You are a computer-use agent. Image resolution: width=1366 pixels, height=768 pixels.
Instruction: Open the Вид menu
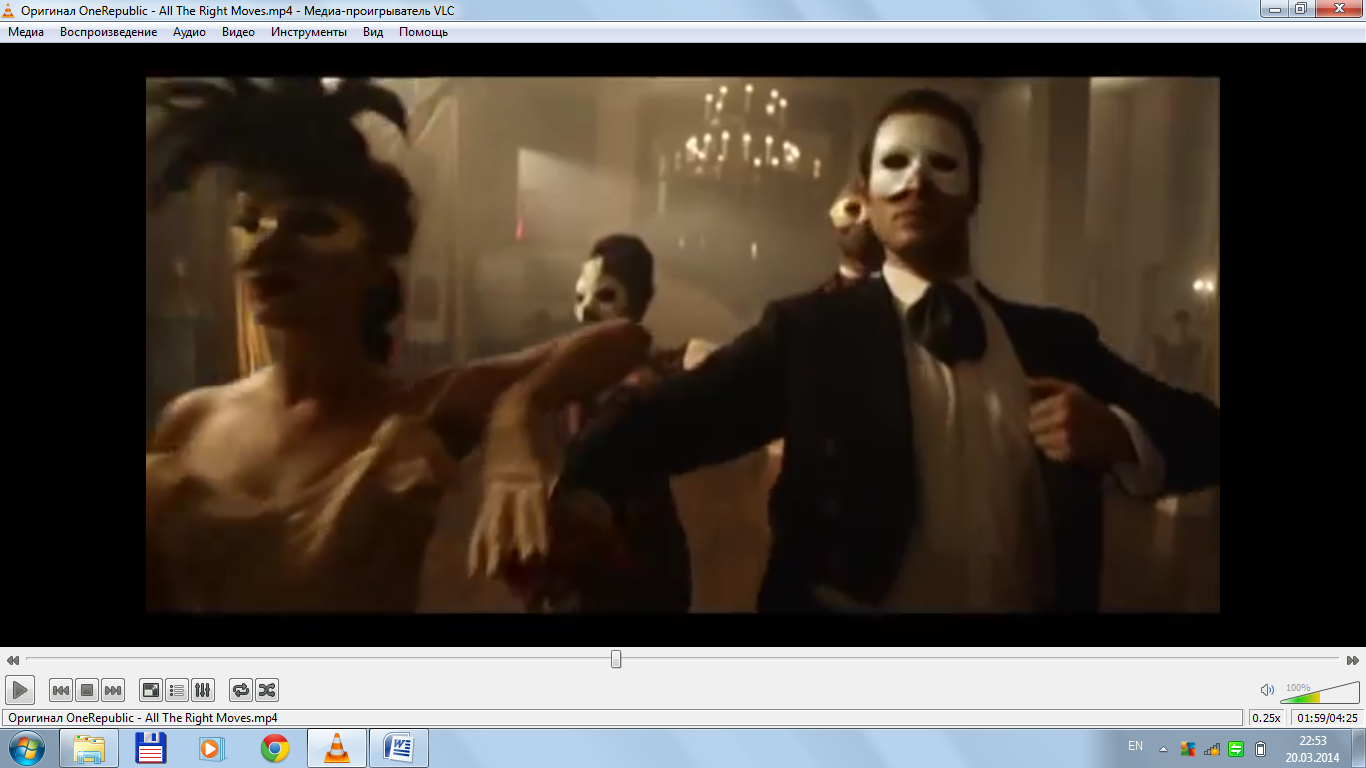(x=373, y=32)
